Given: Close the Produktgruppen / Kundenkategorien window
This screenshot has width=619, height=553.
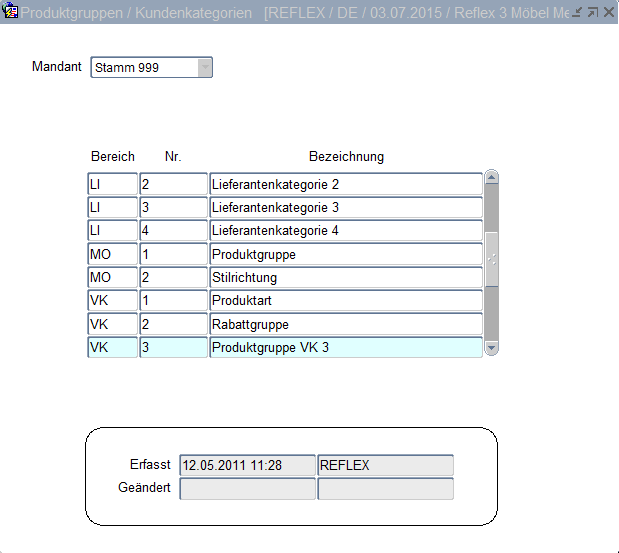Looking at the screenshot, I should click(608, 13).
